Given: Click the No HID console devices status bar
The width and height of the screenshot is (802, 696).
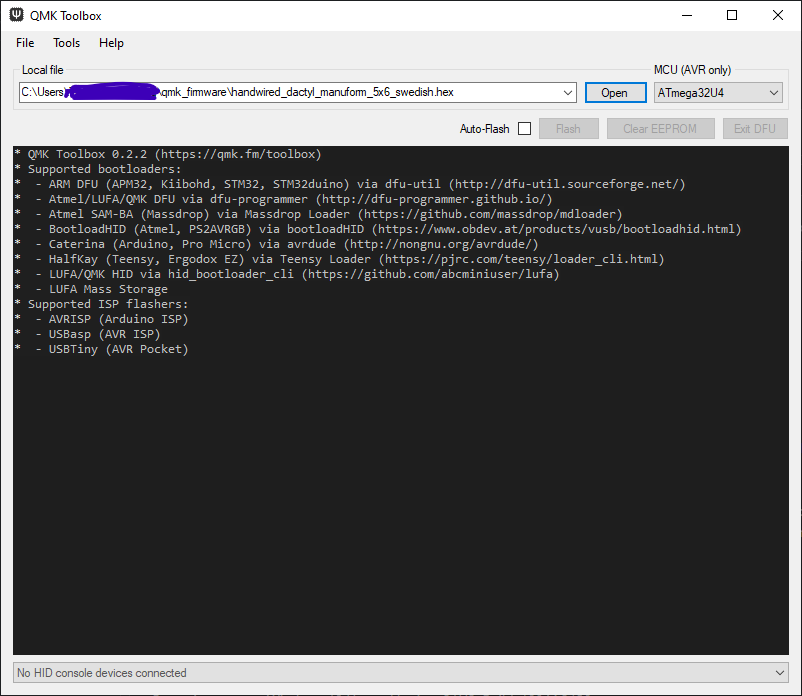Looking at the screenshot, I should point(390,672).
